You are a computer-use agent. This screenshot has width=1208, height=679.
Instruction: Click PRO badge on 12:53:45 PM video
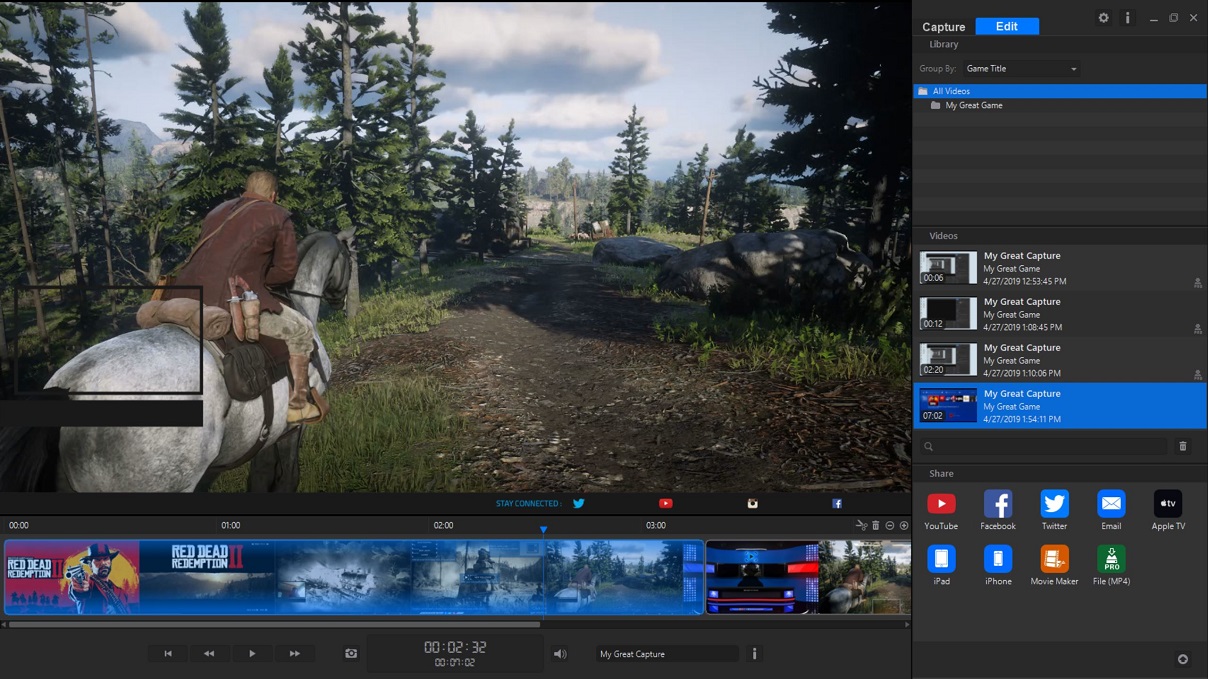(1197, 283)
